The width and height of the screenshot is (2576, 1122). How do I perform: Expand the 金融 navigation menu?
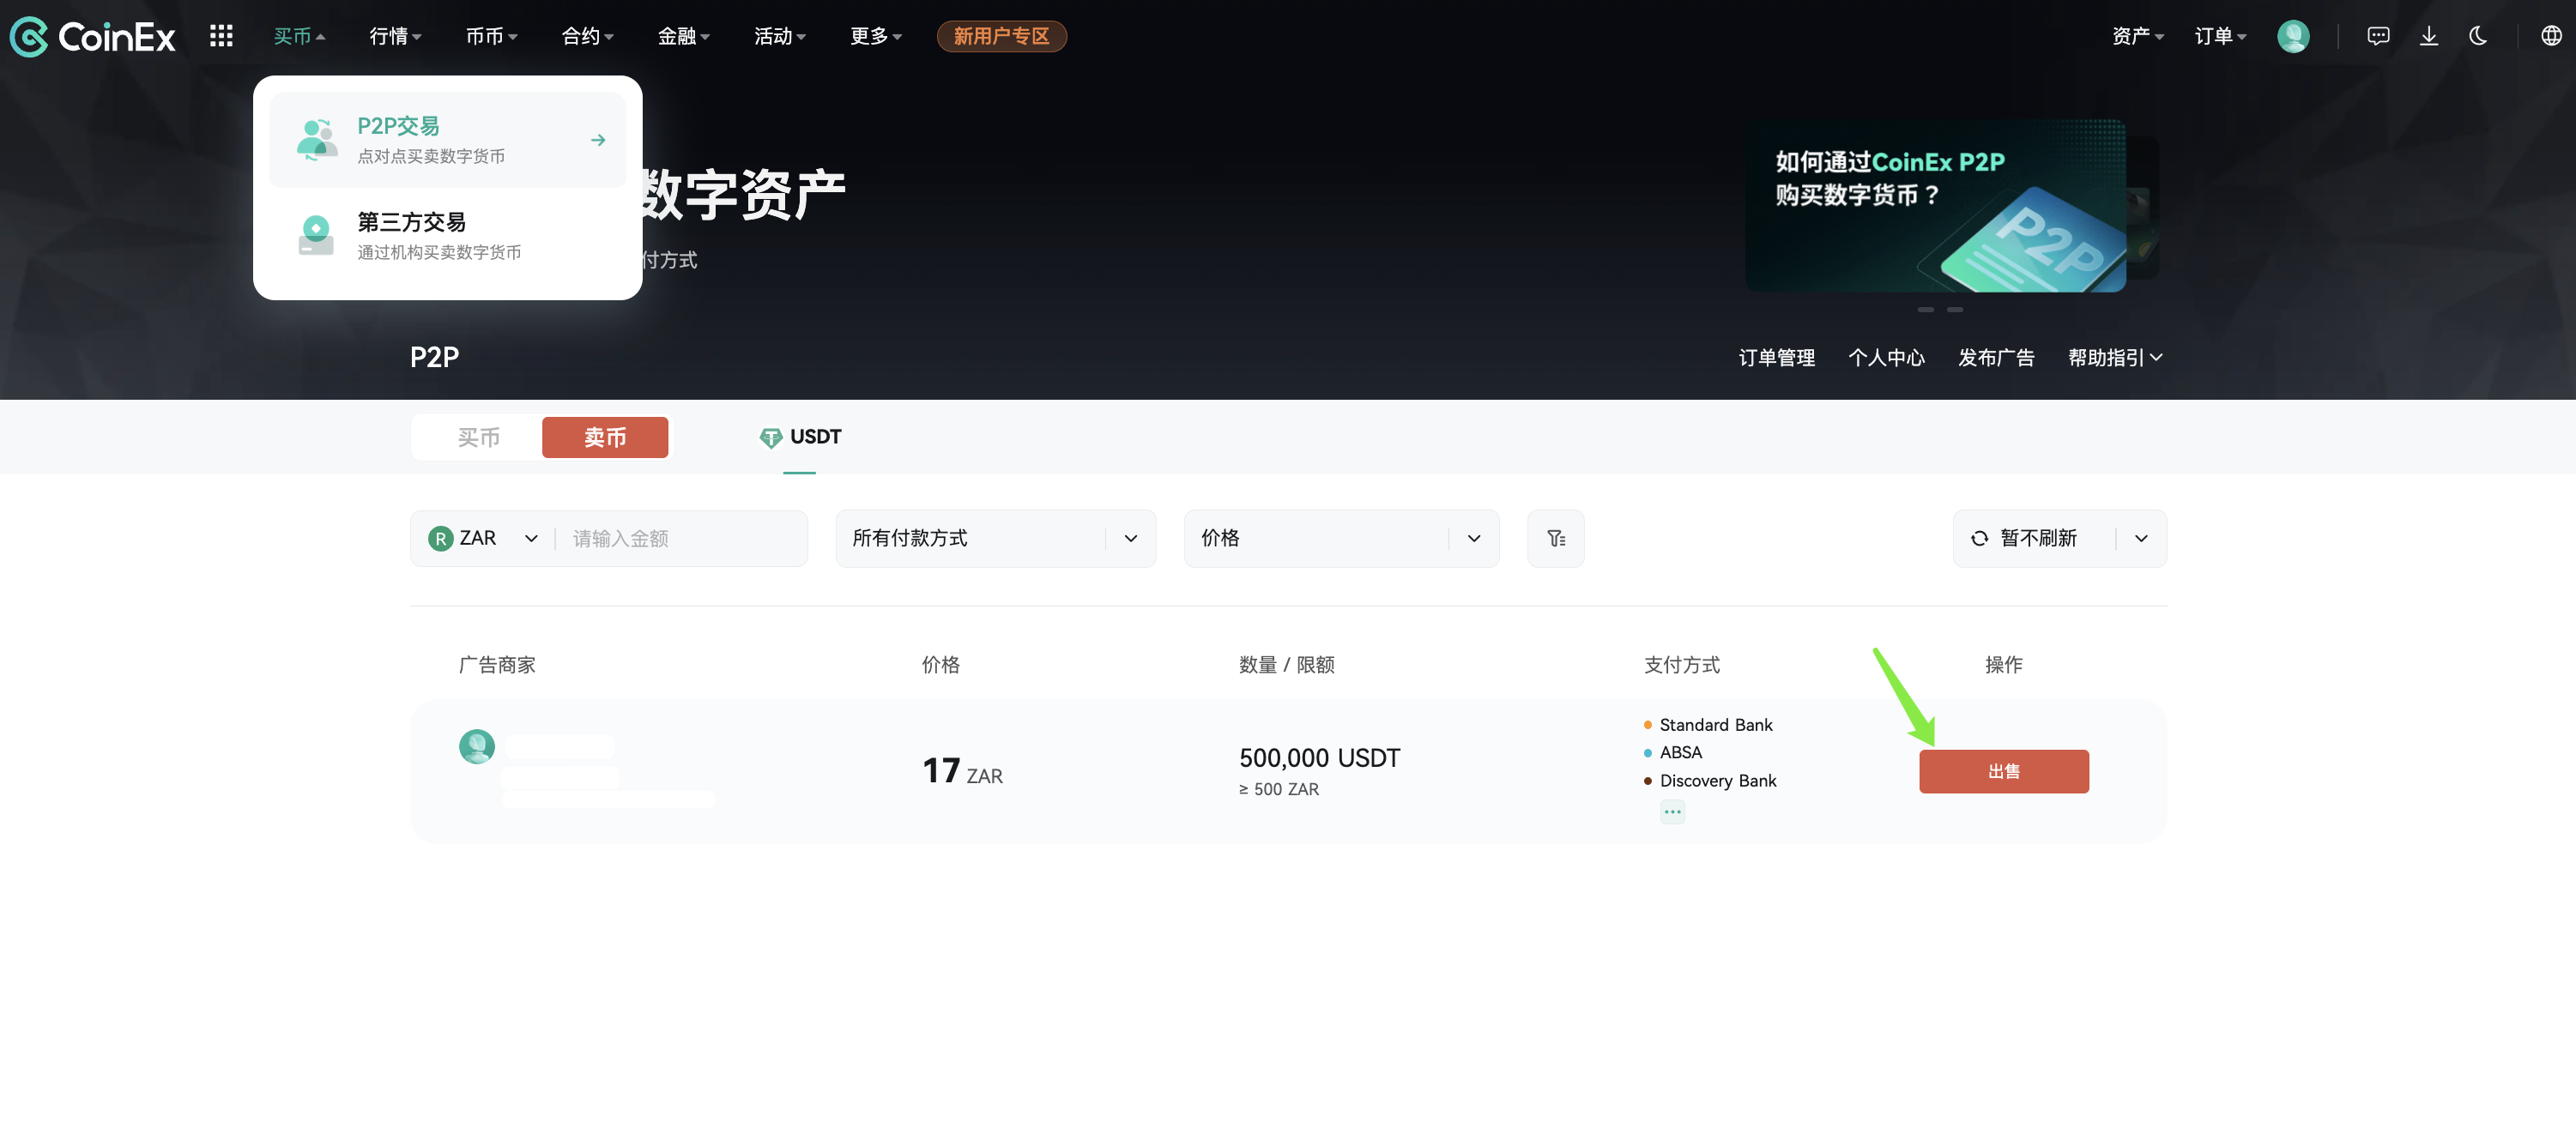[683, 36]
